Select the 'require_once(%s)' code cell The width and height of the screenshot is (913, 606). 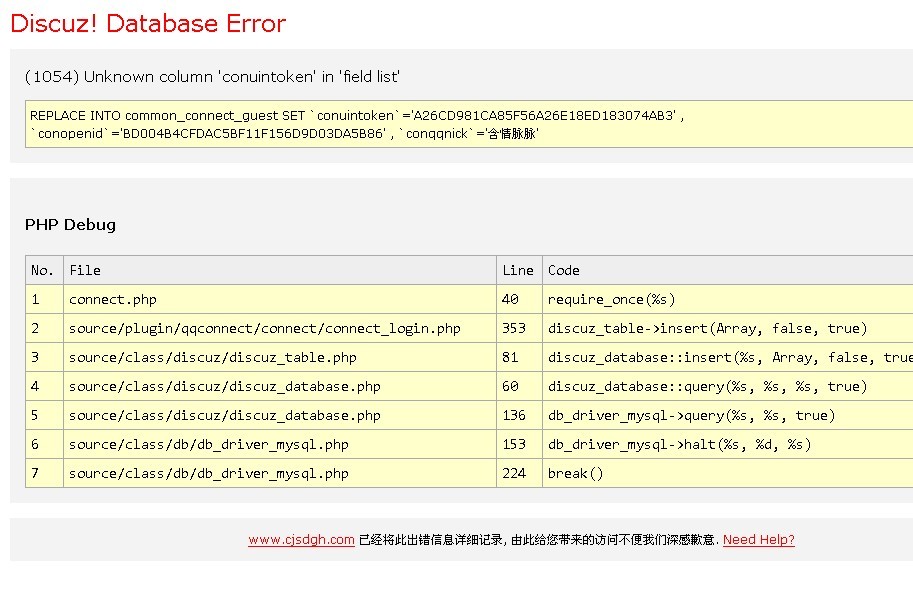pos(728,299)
